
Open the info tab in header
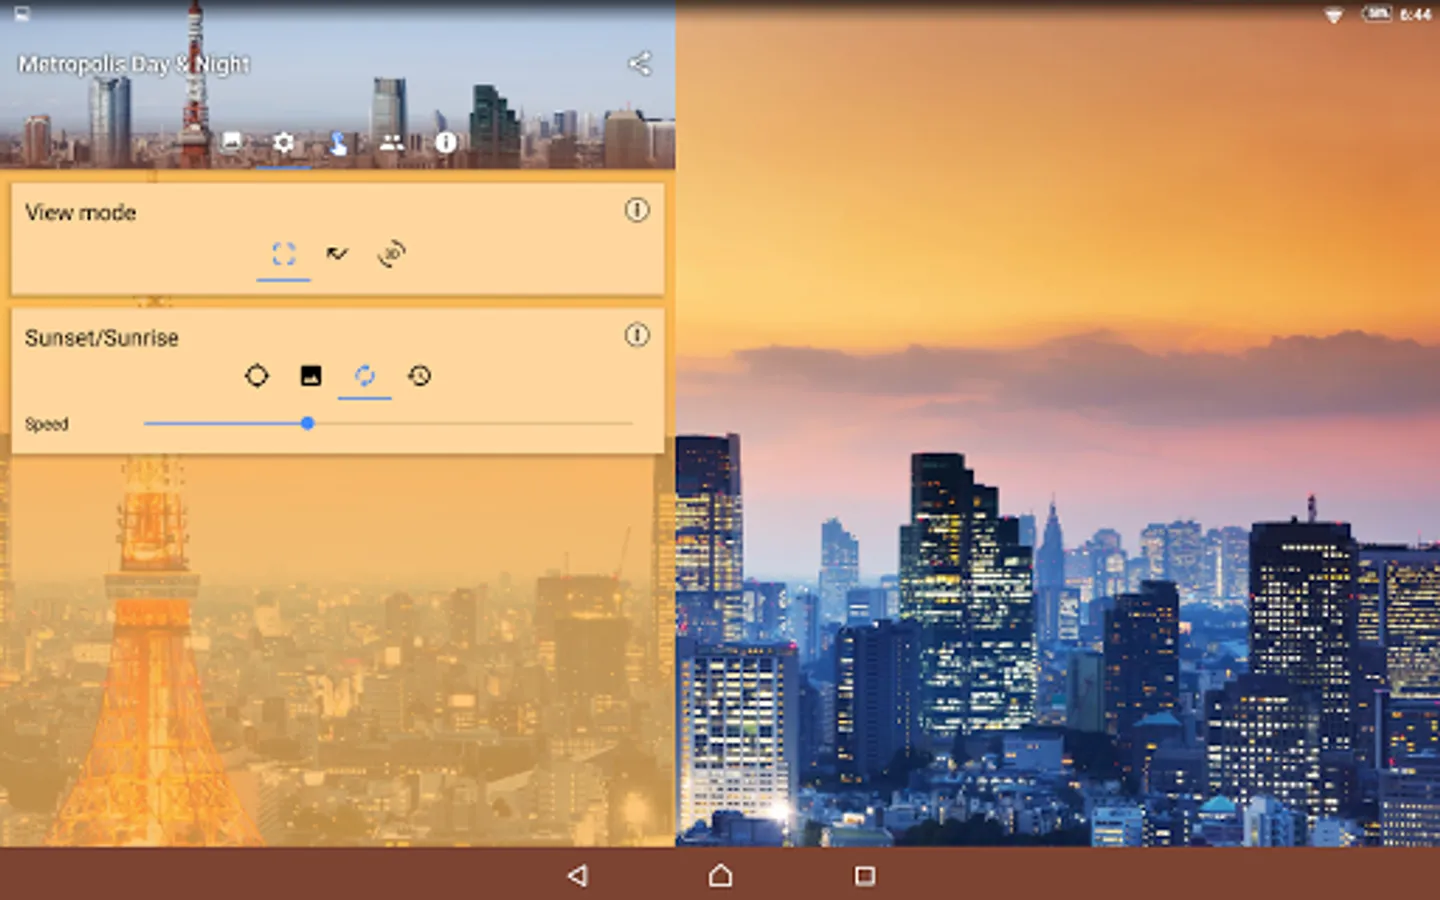[x=446, y=142]
